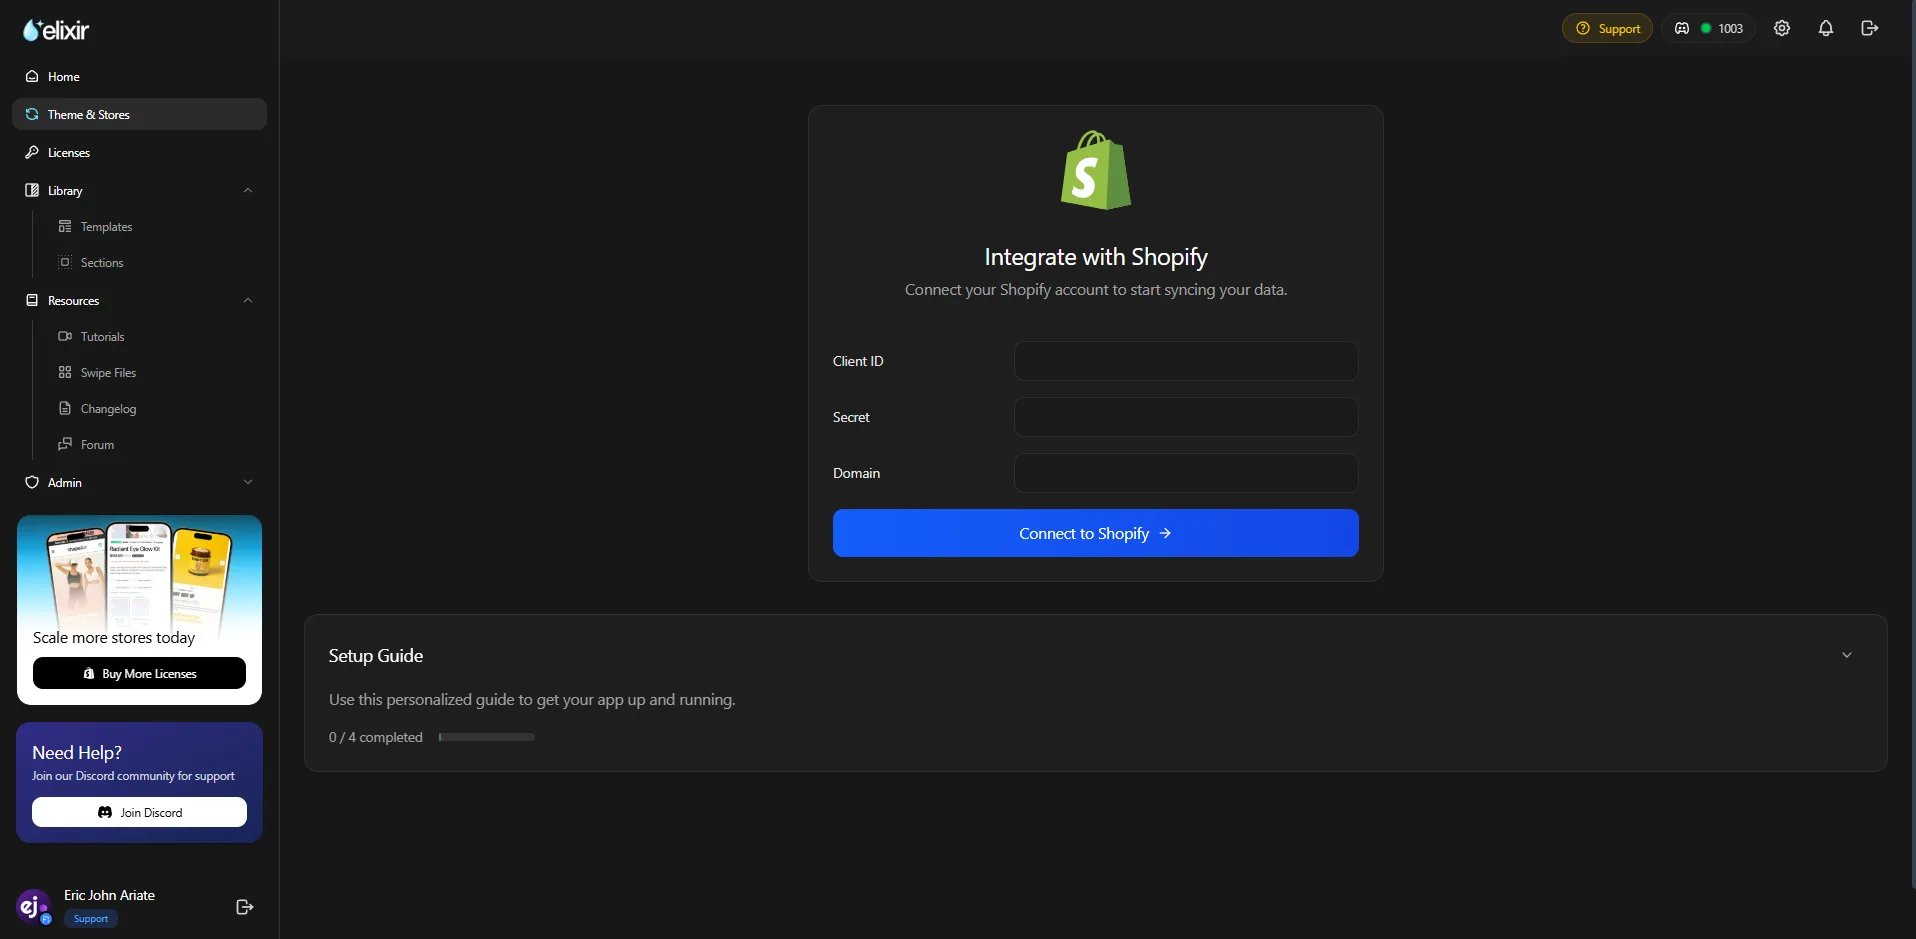Click the Shopify bag logo
The image size is (1916, 939).
coord(1096,170)
